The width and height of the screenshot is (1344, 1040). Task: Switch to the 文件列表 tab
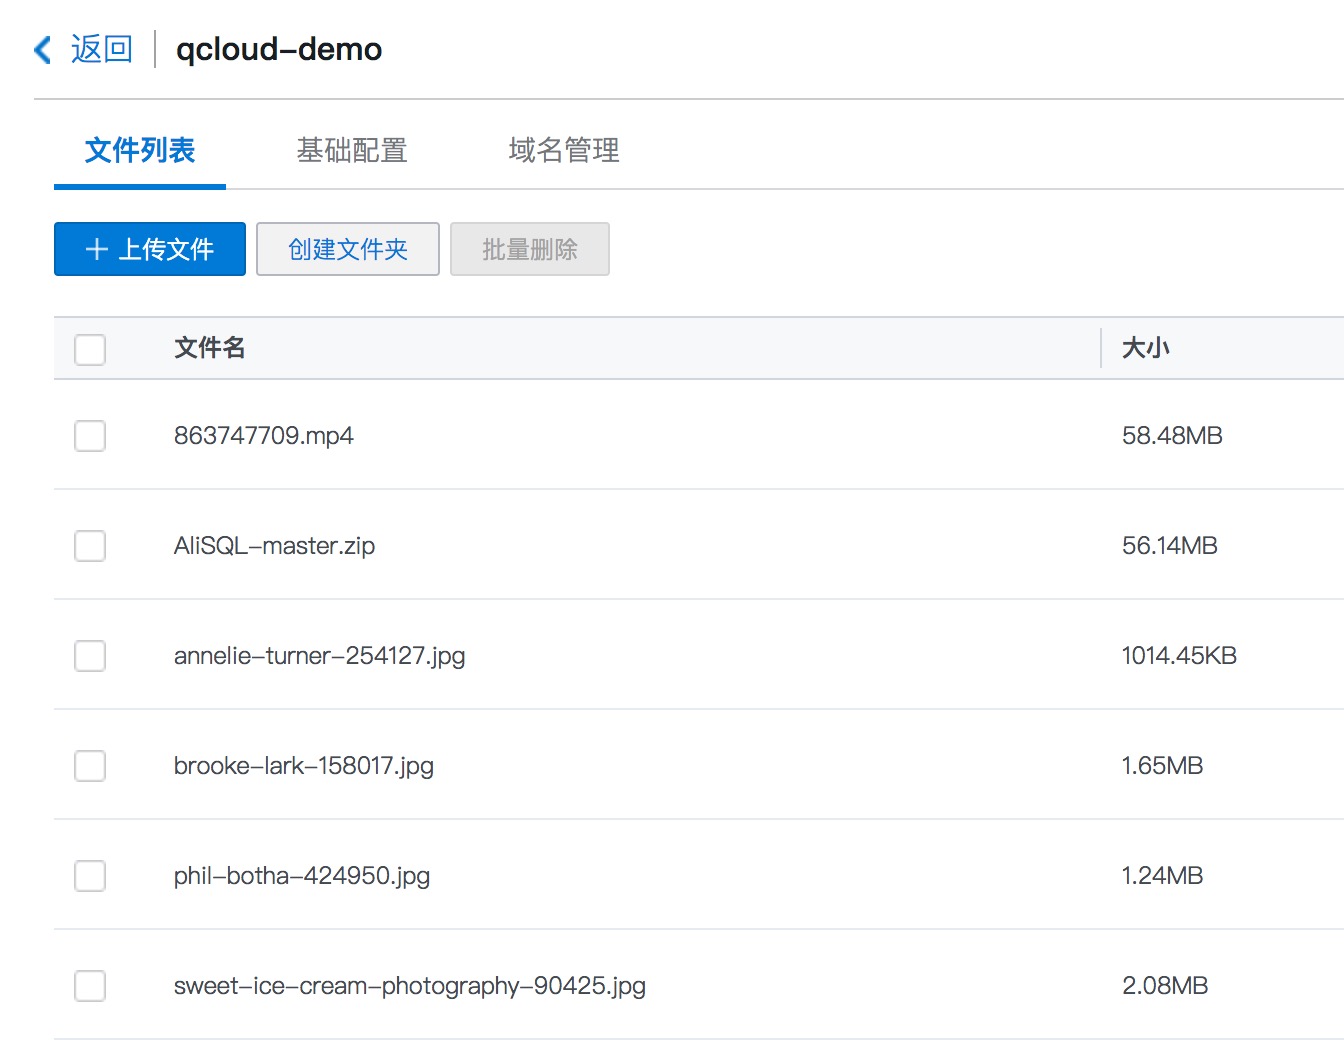pyautogui.click(x=140, y=151)
